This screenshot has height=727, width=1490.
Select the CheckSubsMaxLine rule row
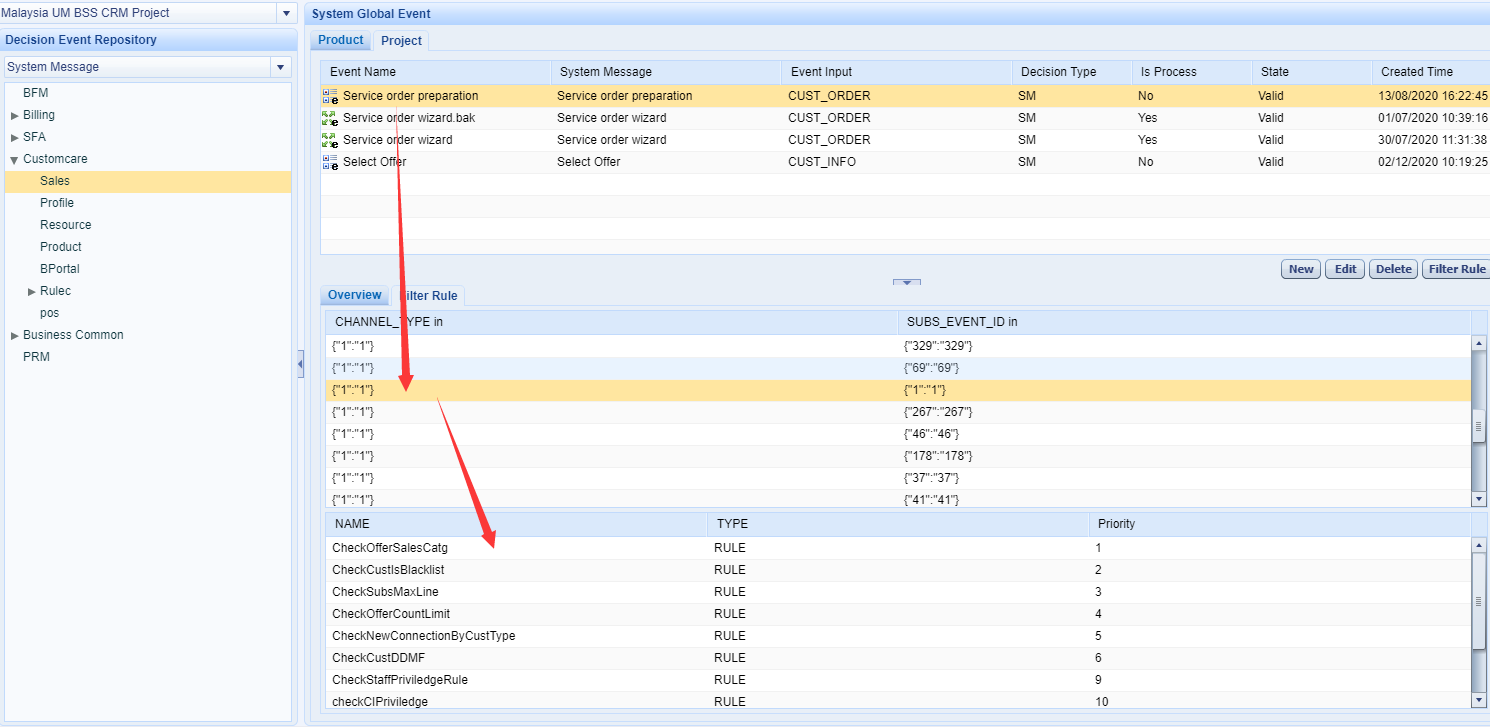(x=899, y=592)
